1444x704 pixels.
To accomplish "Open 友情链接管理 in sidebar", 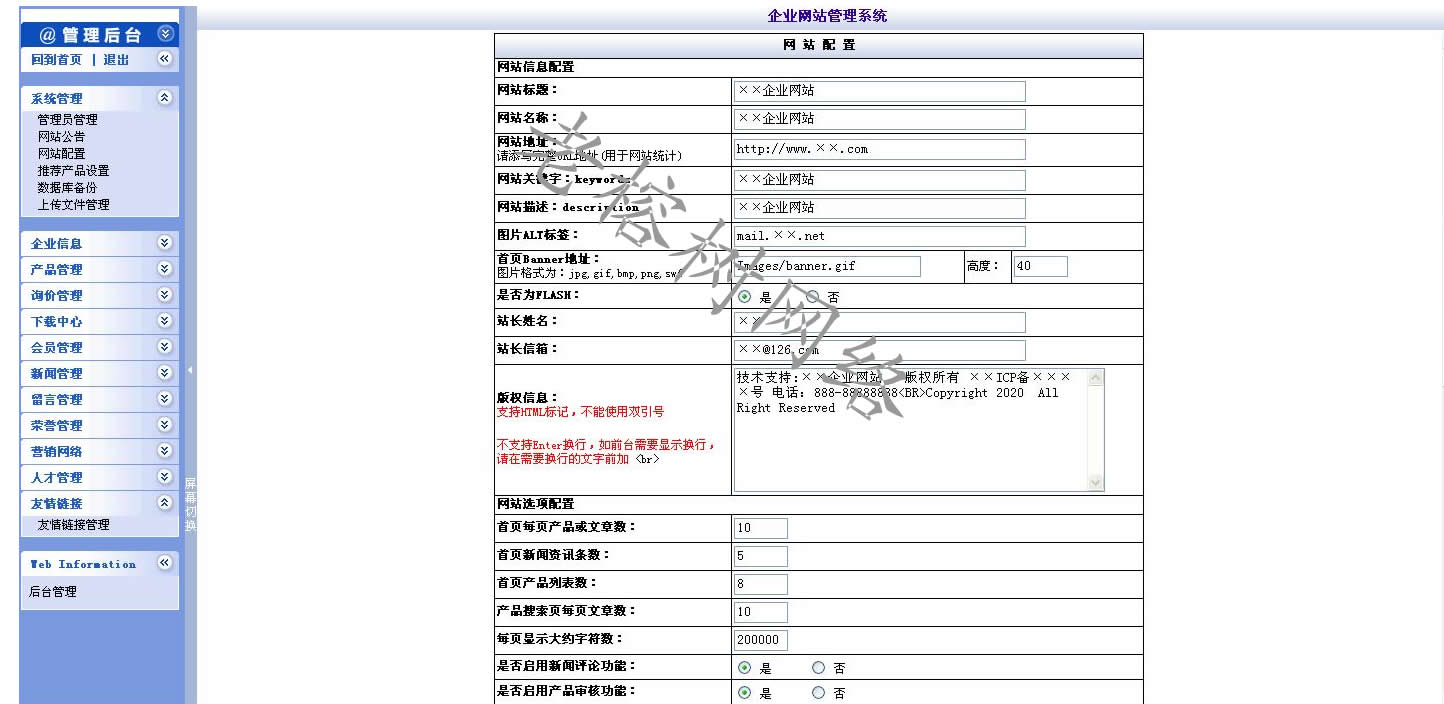I will 73,524.
